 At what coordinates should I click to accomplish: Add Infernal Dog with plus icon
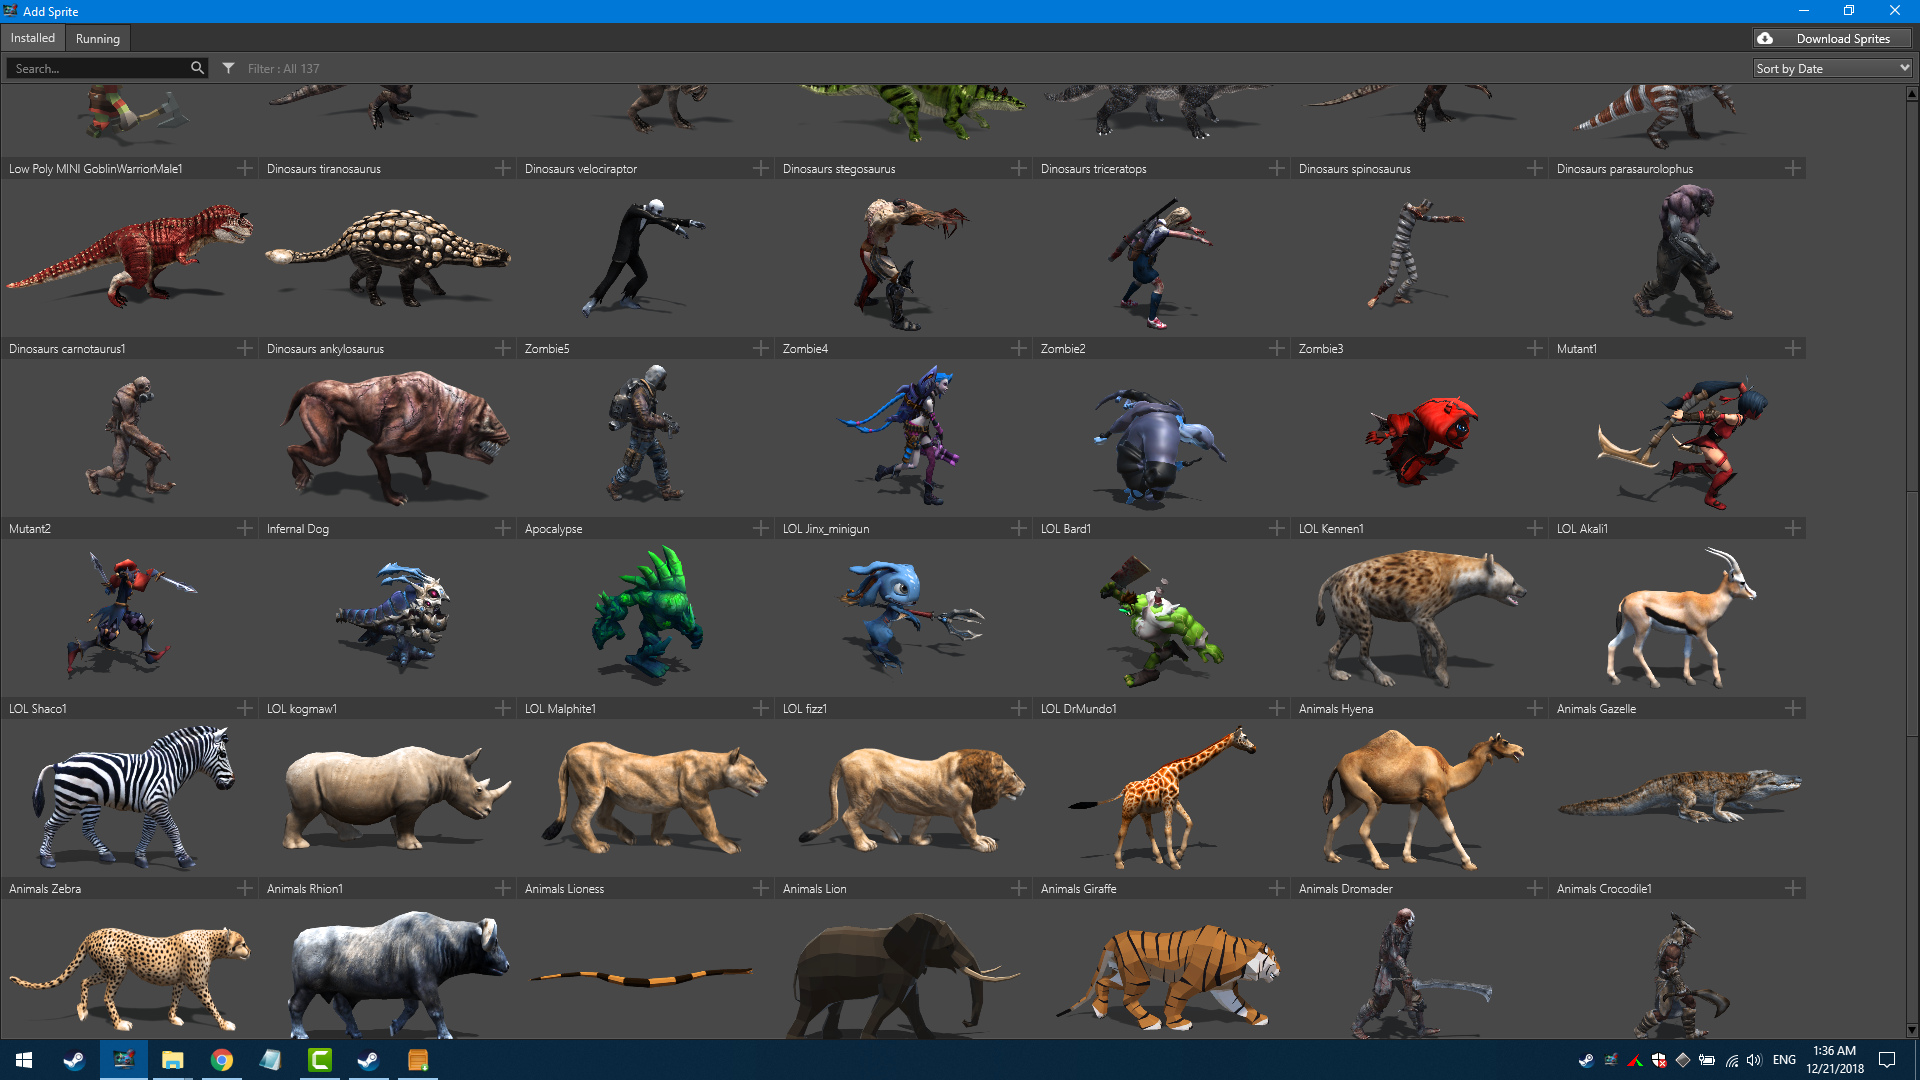[503, 528]
